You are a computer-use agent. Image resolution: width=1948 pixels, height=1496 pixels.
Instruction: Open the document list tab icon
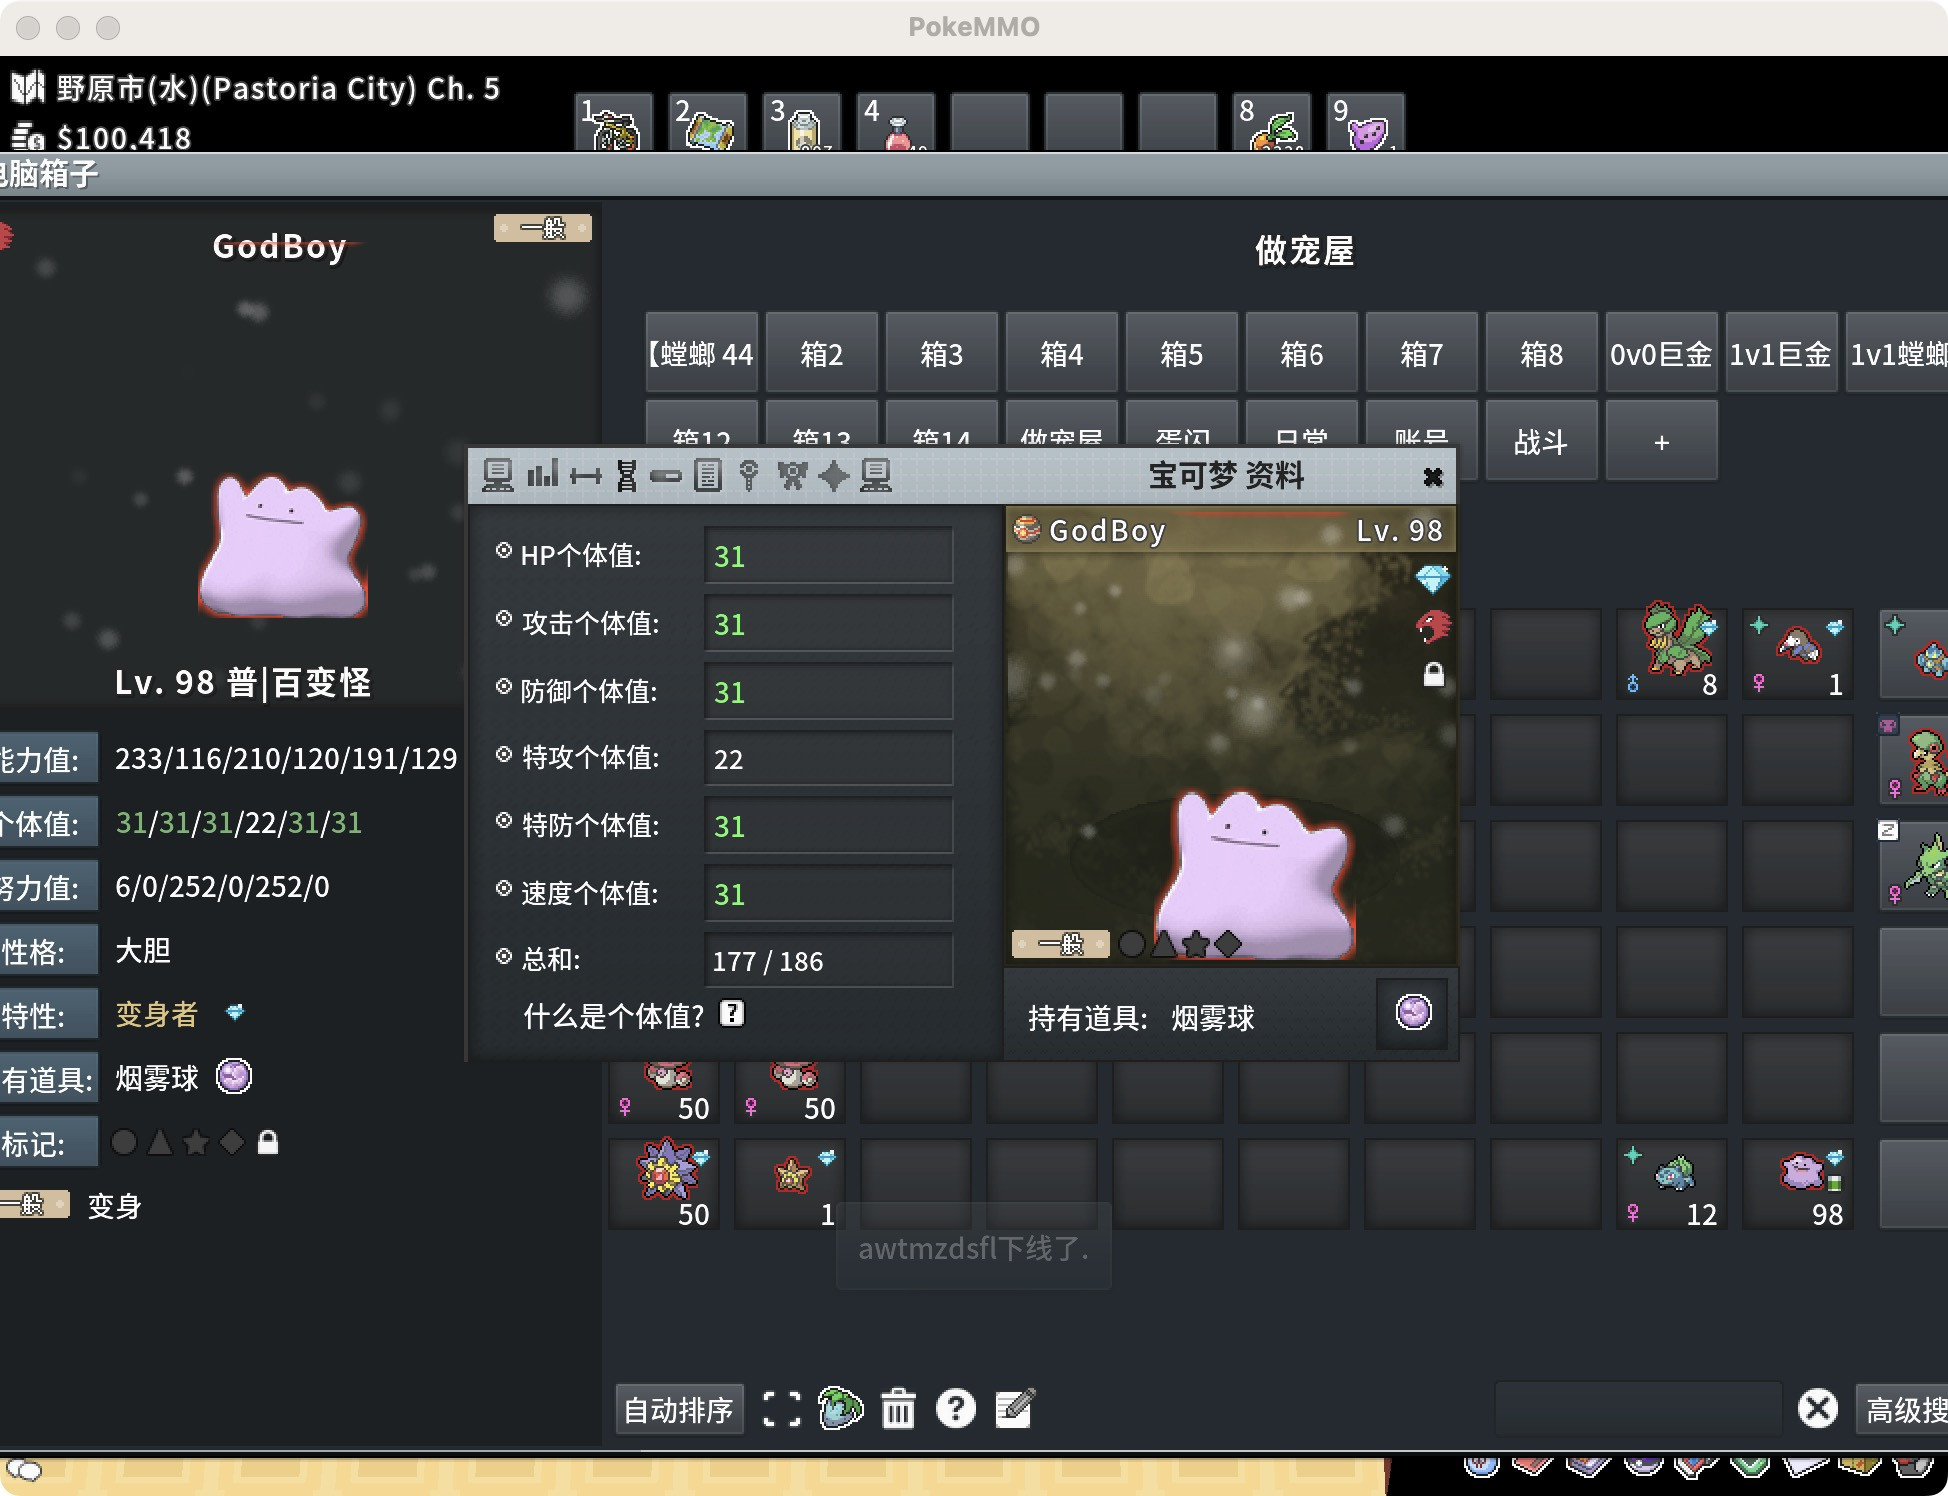[x=708, y=476]
